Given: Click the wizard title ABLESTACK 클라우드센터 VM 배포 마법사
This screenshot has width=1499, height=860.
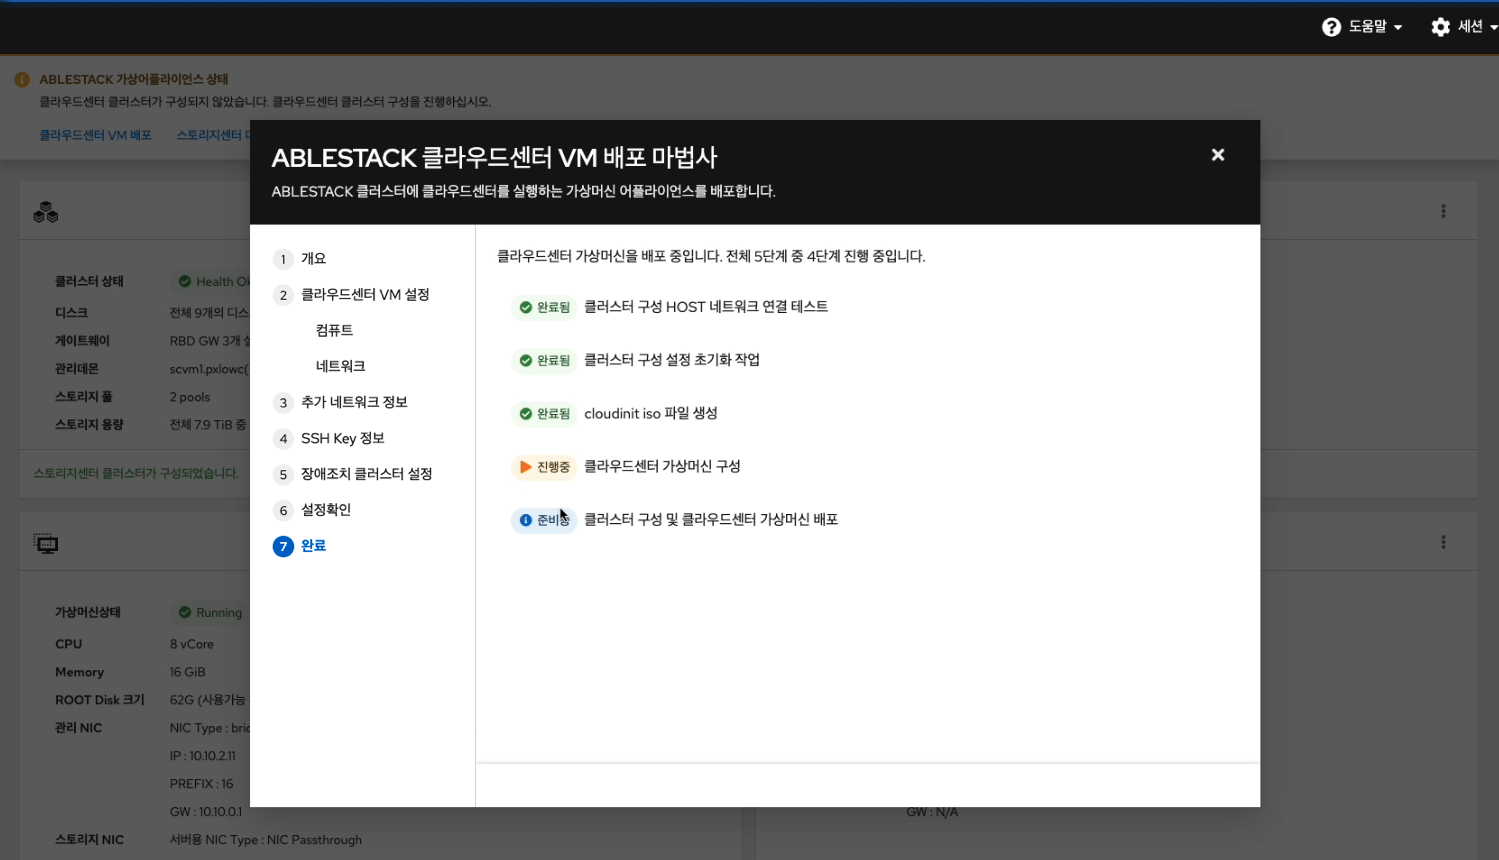Looking at the screenshot, I should [494, 158].
